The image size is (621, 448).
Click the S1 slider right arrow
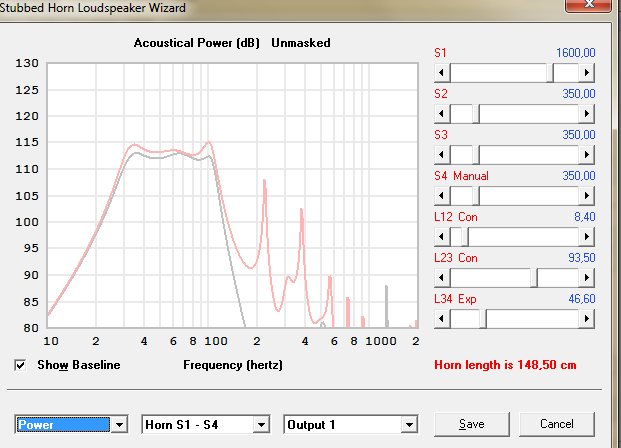pos(587,73)
